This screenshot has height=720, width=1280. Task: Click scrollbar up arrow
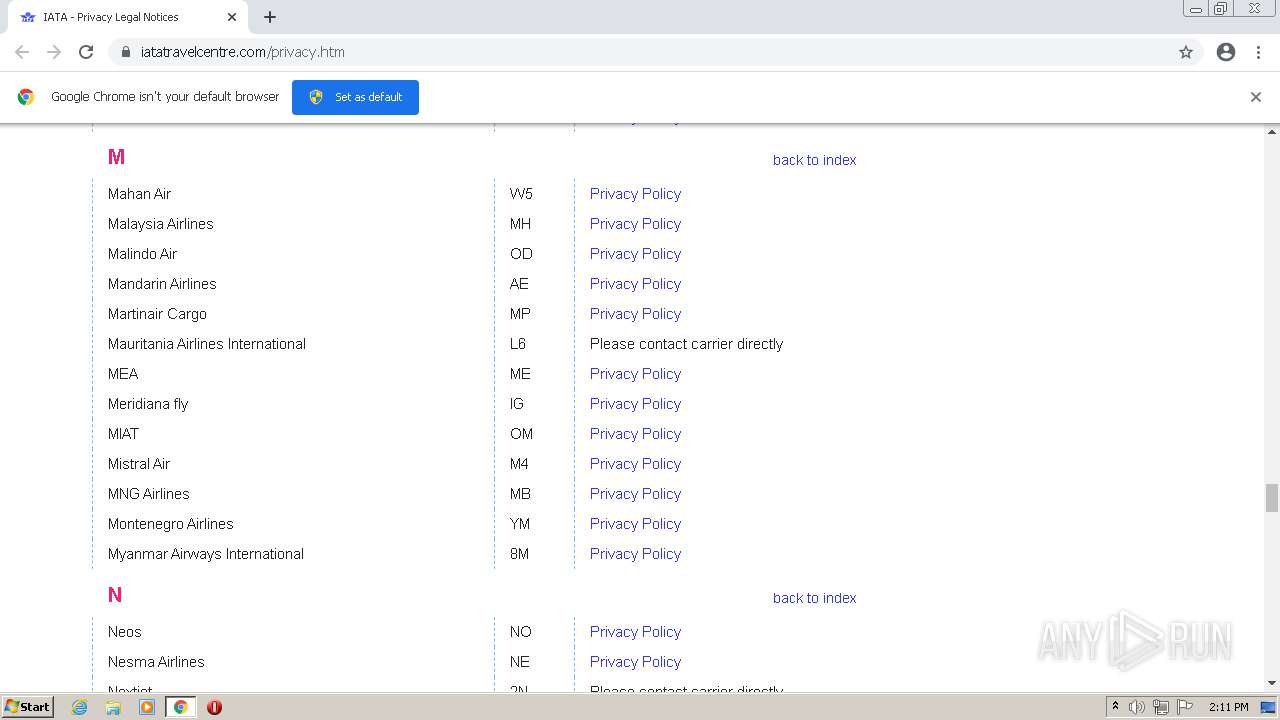pos(1272,131)
